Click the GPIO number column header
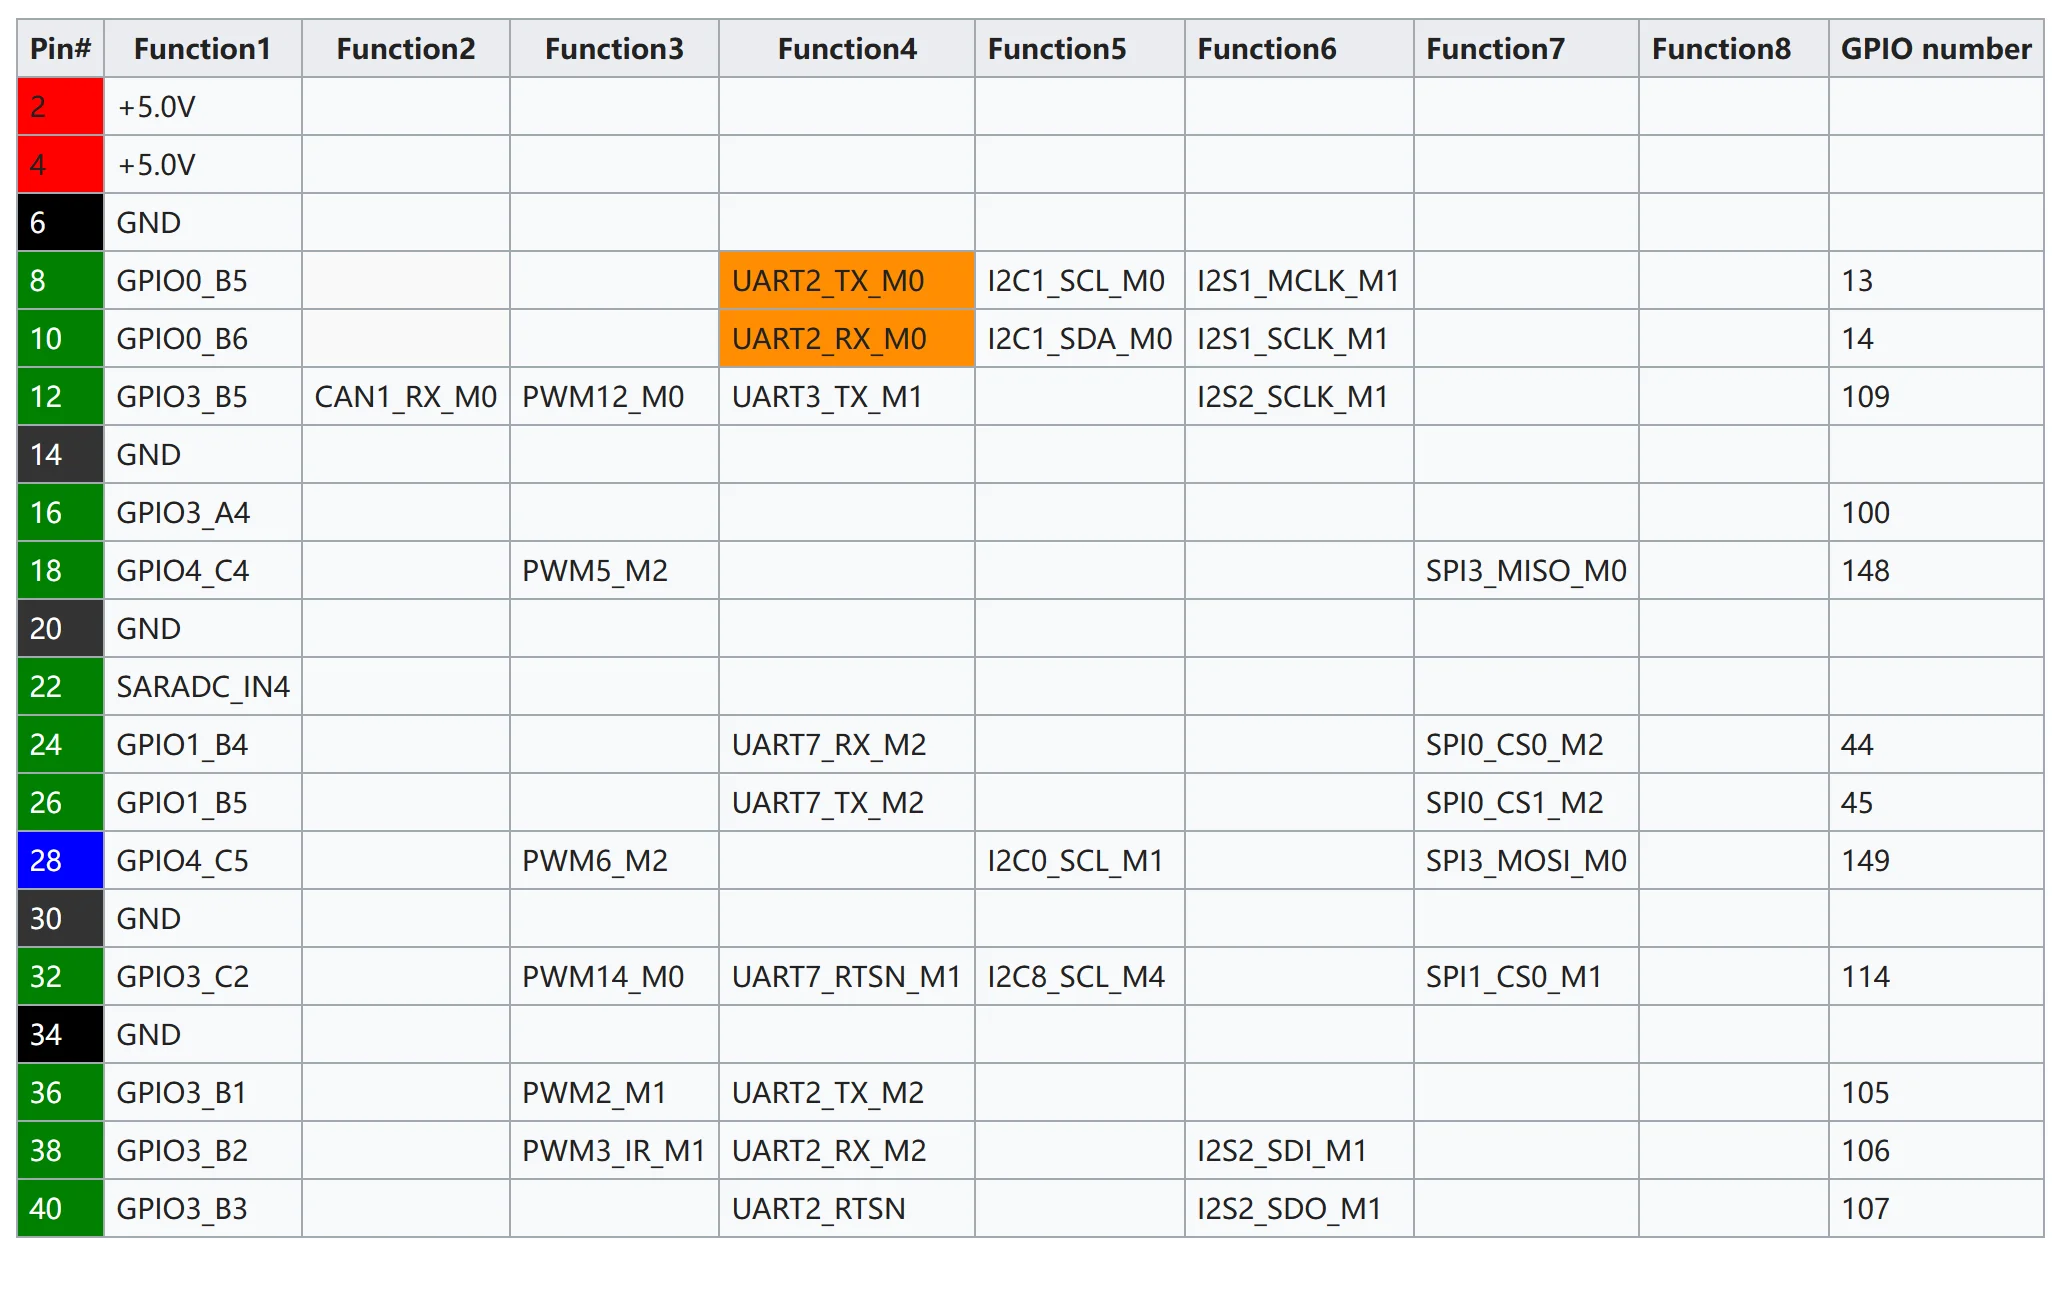 pos(1935,49)
